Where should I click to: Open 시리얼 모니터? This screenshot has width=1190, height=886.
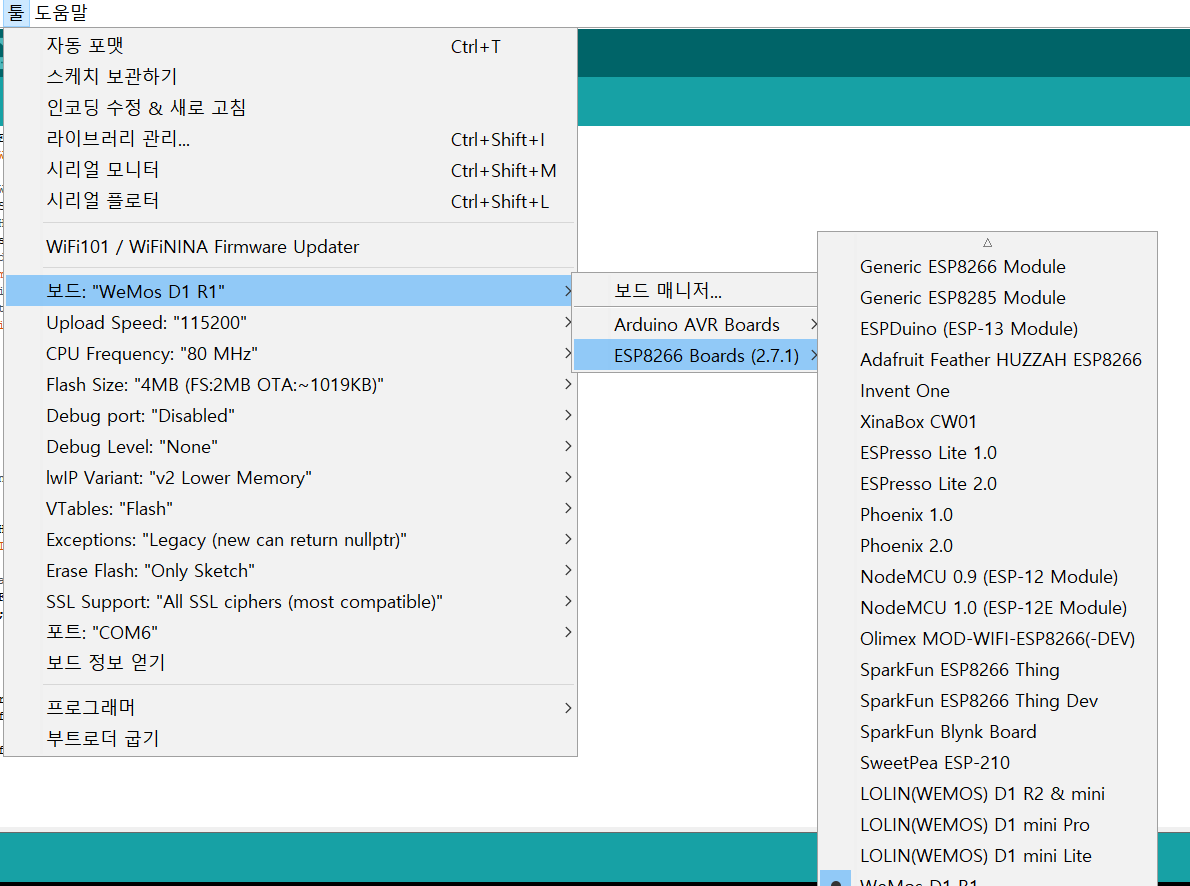coord(291,170)
